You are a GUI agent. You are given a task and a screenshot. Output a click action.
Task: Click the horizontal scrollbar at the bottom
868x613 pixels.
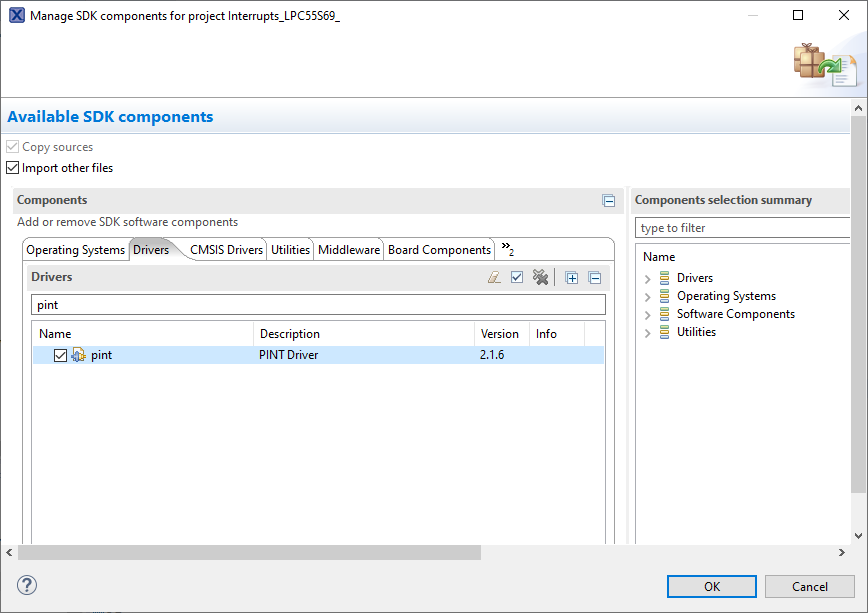pyautogui.click(x=249, y=553)
